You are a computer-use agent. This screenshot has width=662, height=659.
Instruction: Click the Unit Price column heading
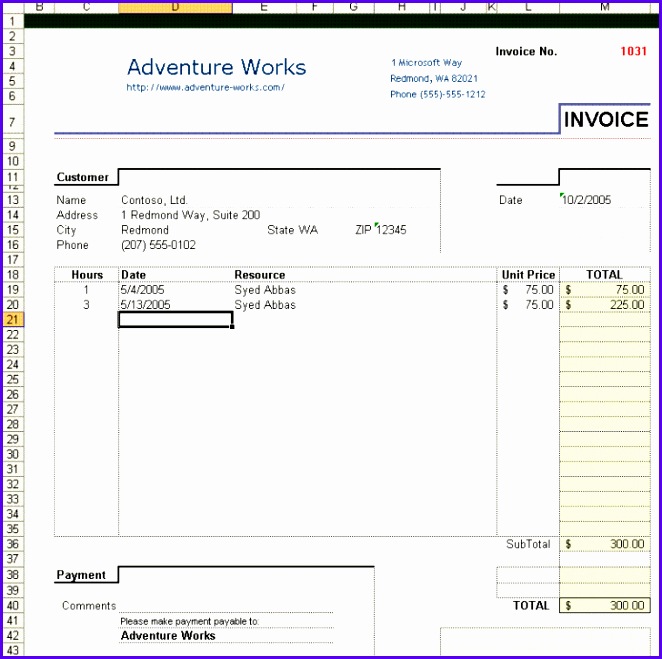pyautogui.click(x=528, y=275)
